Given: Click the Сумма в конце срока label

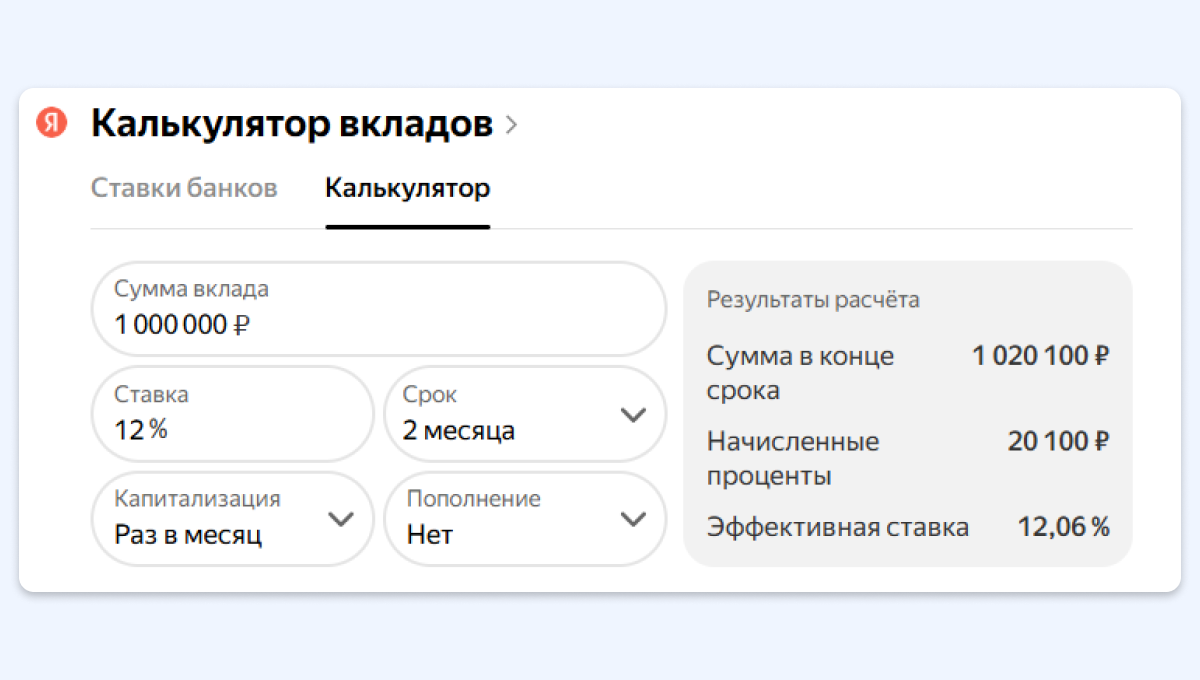Looking at the screenshot, I should point(800,372).
